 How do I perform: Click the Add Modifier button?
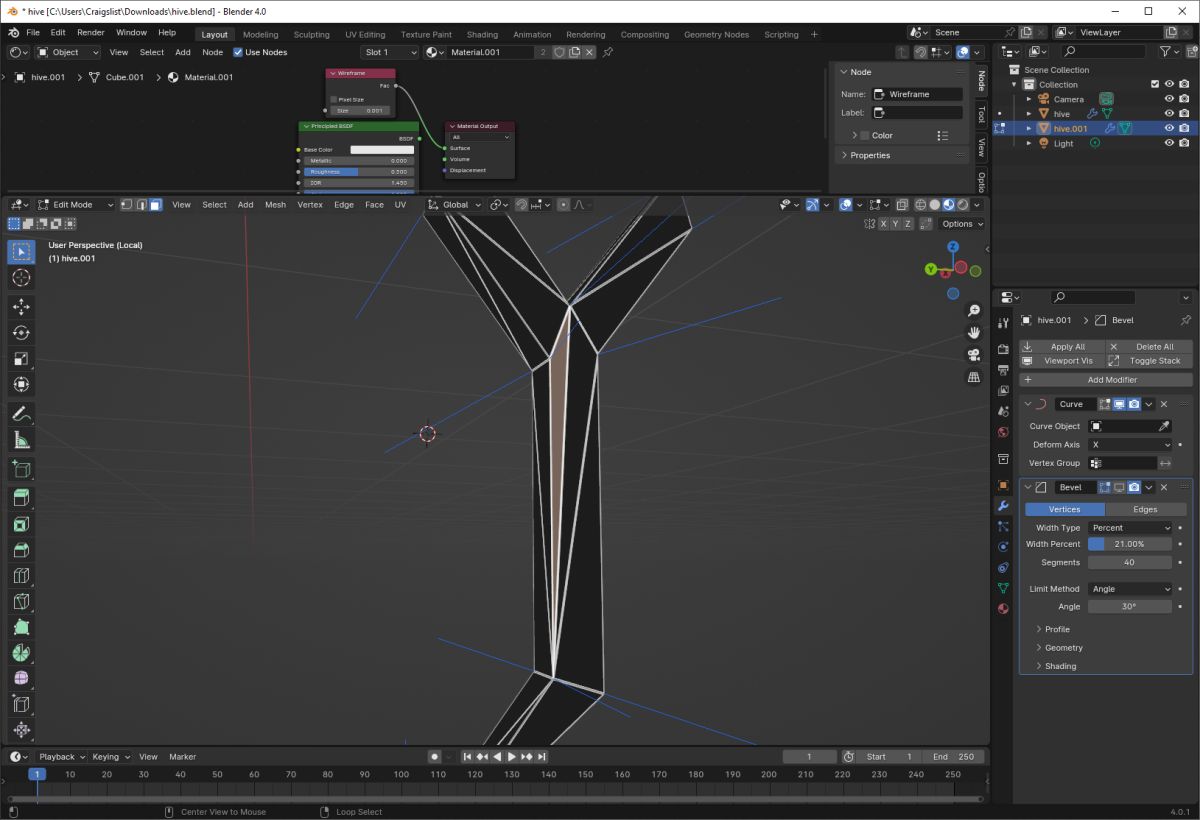pos(1106,380)
